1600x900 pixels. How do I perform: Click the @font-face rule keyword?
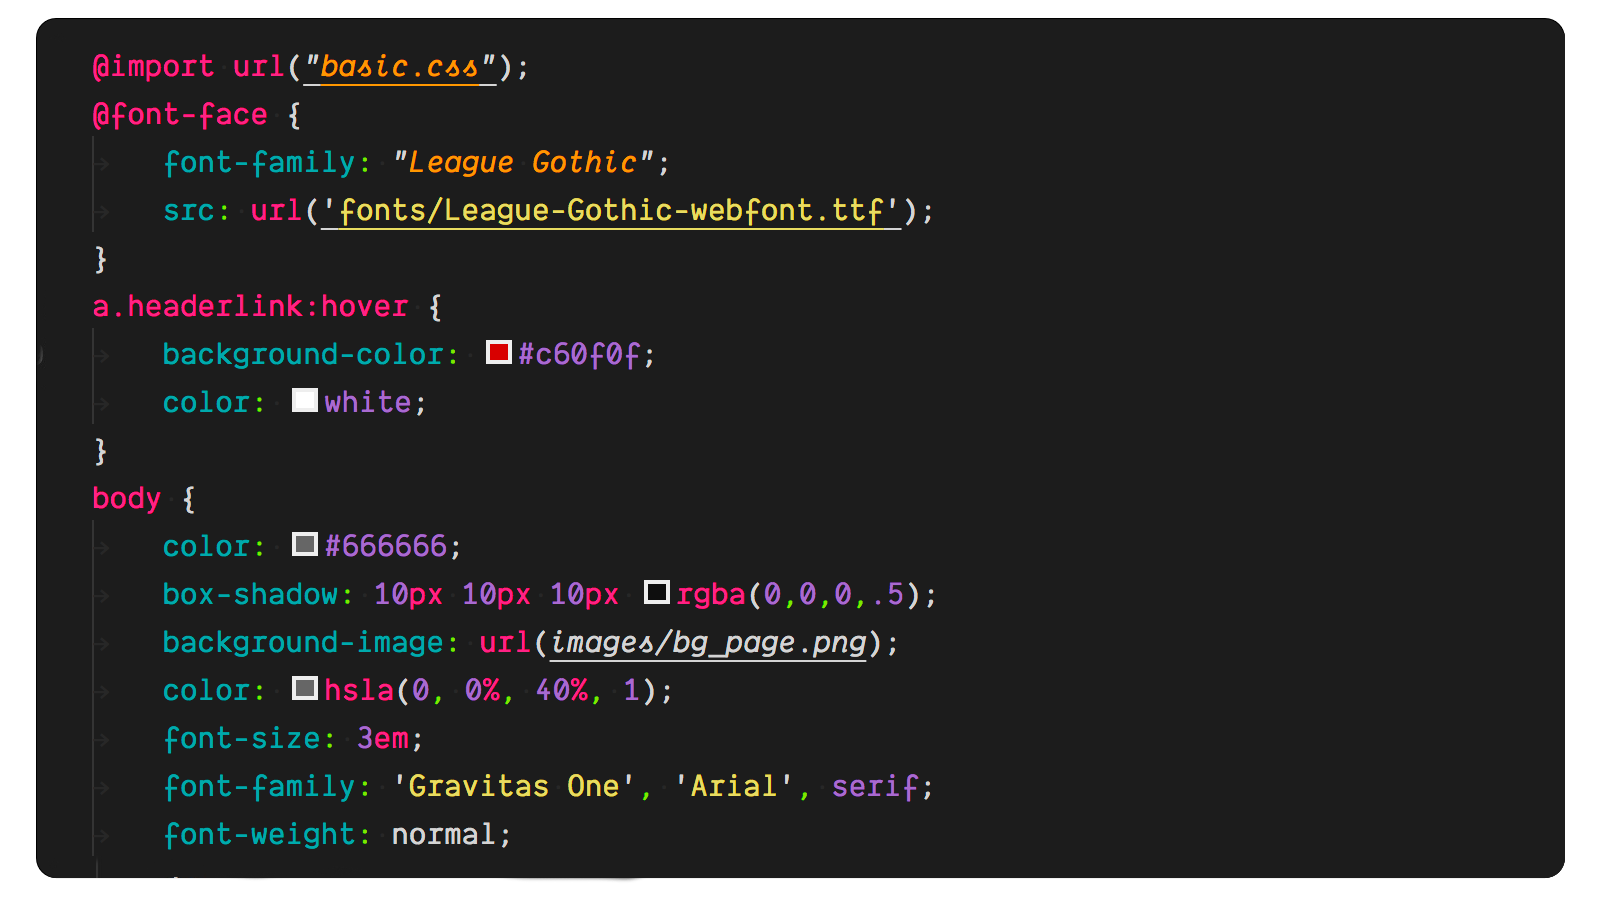180,115
